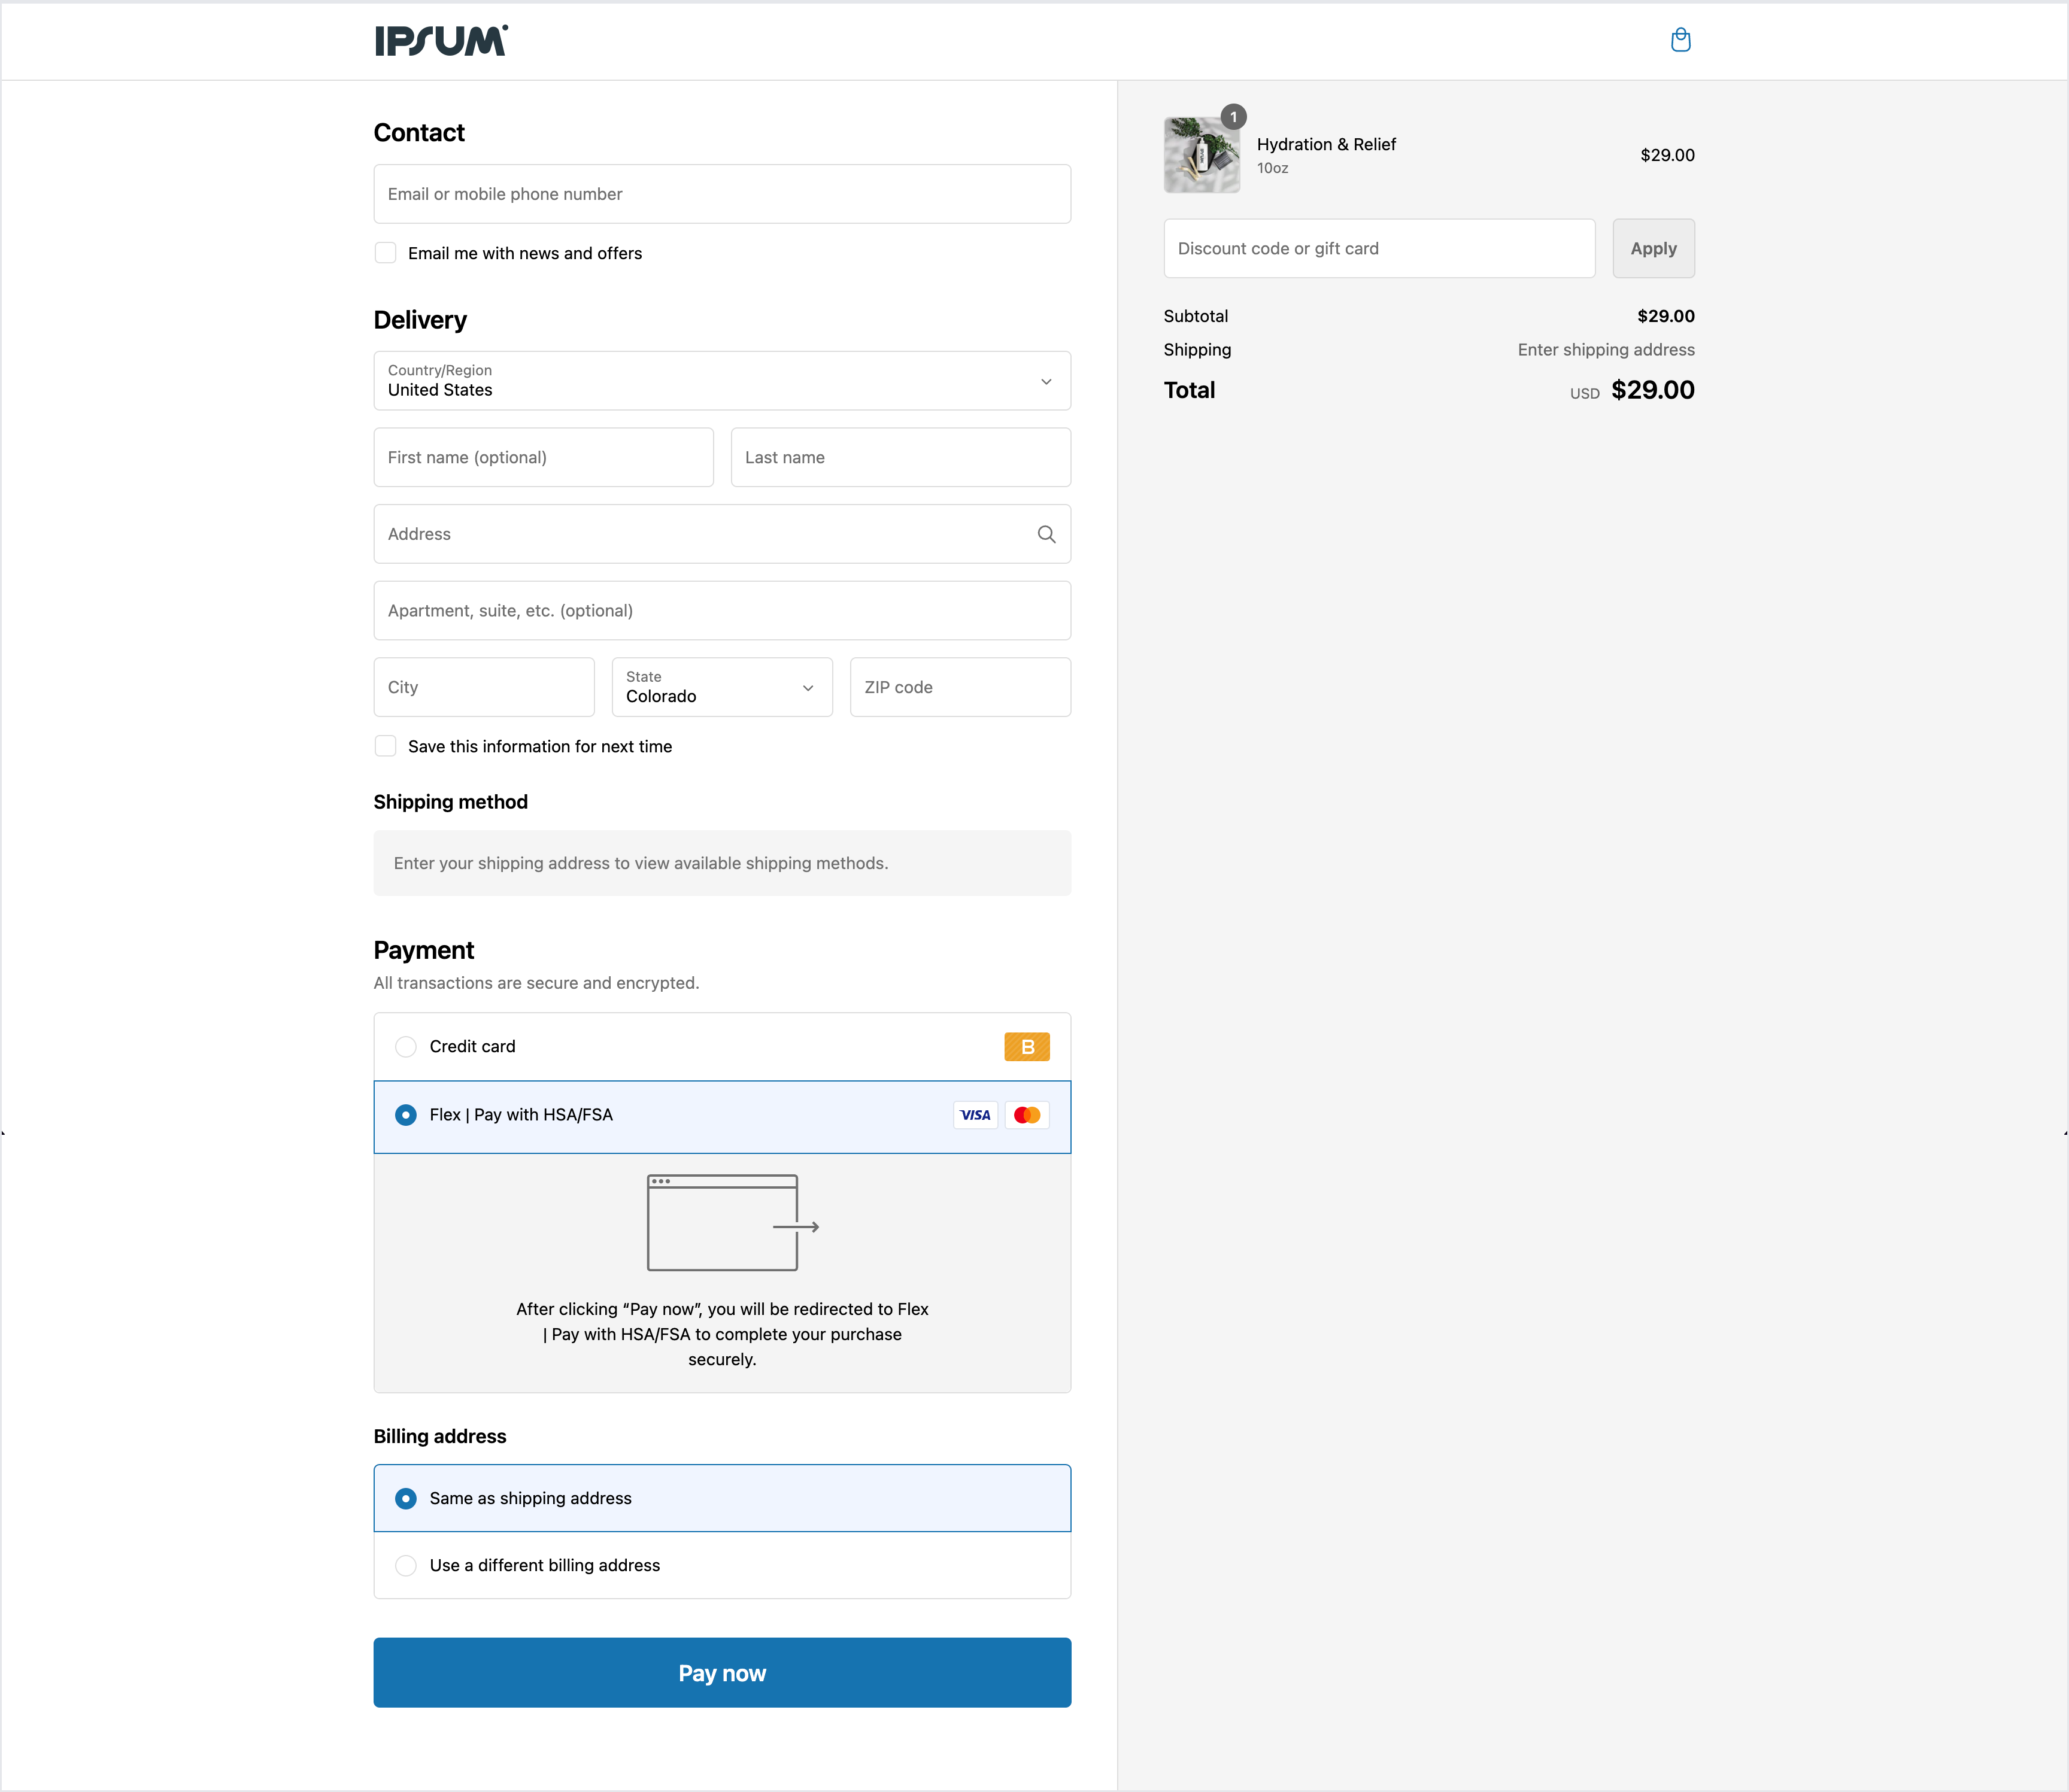The width and height of the screenshot is (2069, 1792).
Task: Click the IPSUM logo
Action: [441, 41]
